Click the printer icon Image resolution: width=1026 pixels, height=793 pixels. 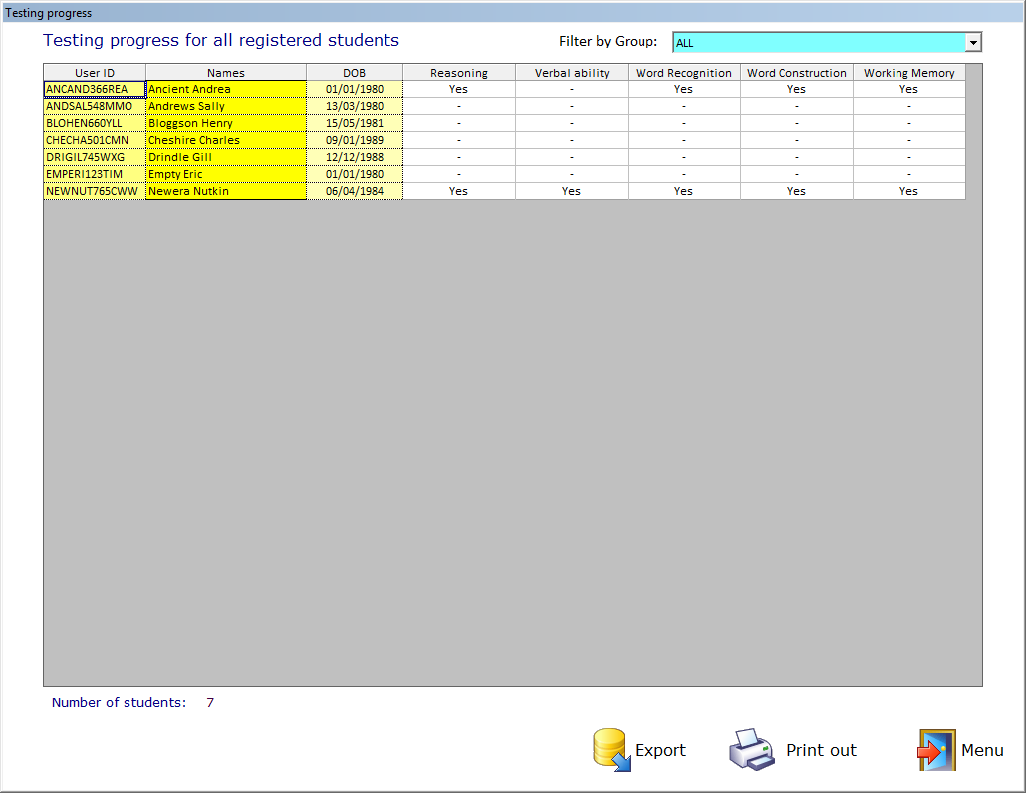tap(752, 749)
